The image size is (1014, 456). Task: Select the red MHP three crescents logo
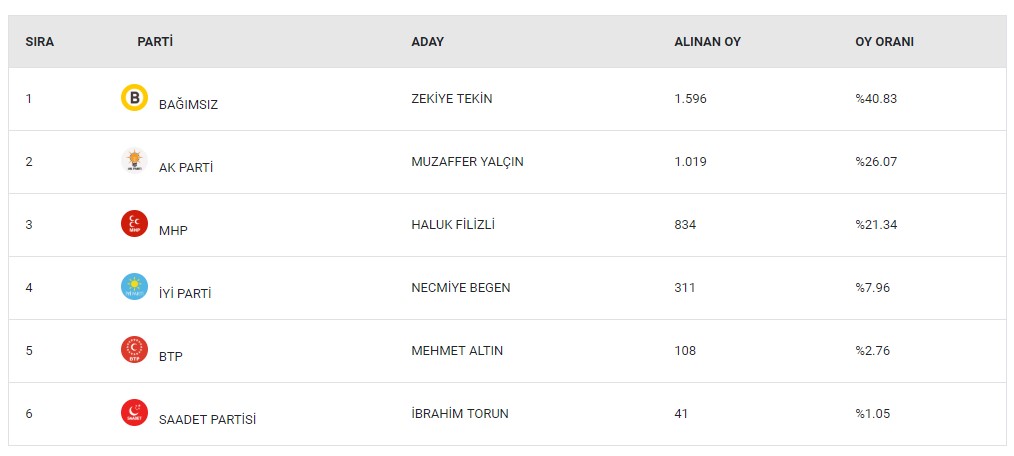pos(135,224)
